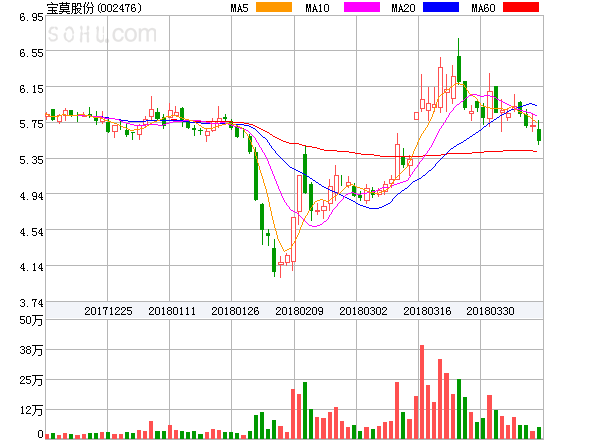This screenshot has width=600, height=440.
Task: Click the 5.75 price axis label
Action: click(31, 124)
